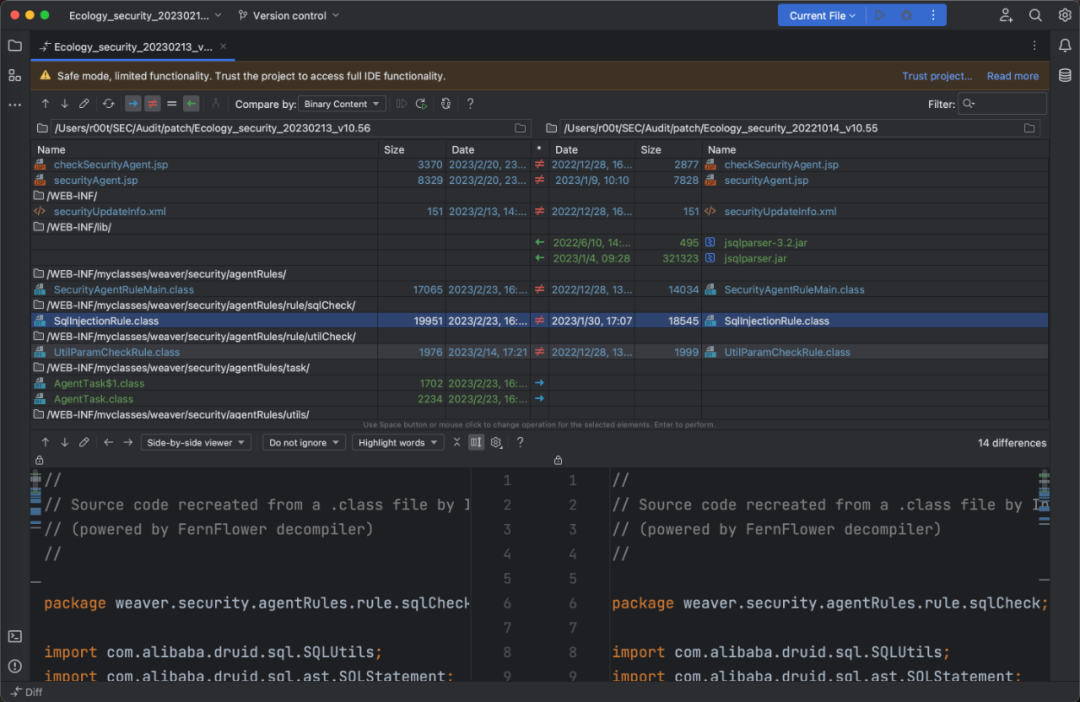This screenshot has height=702, width=1080.
Task: Expand the Side-by-side viewer dropdown
Action: tap(196, 442)
